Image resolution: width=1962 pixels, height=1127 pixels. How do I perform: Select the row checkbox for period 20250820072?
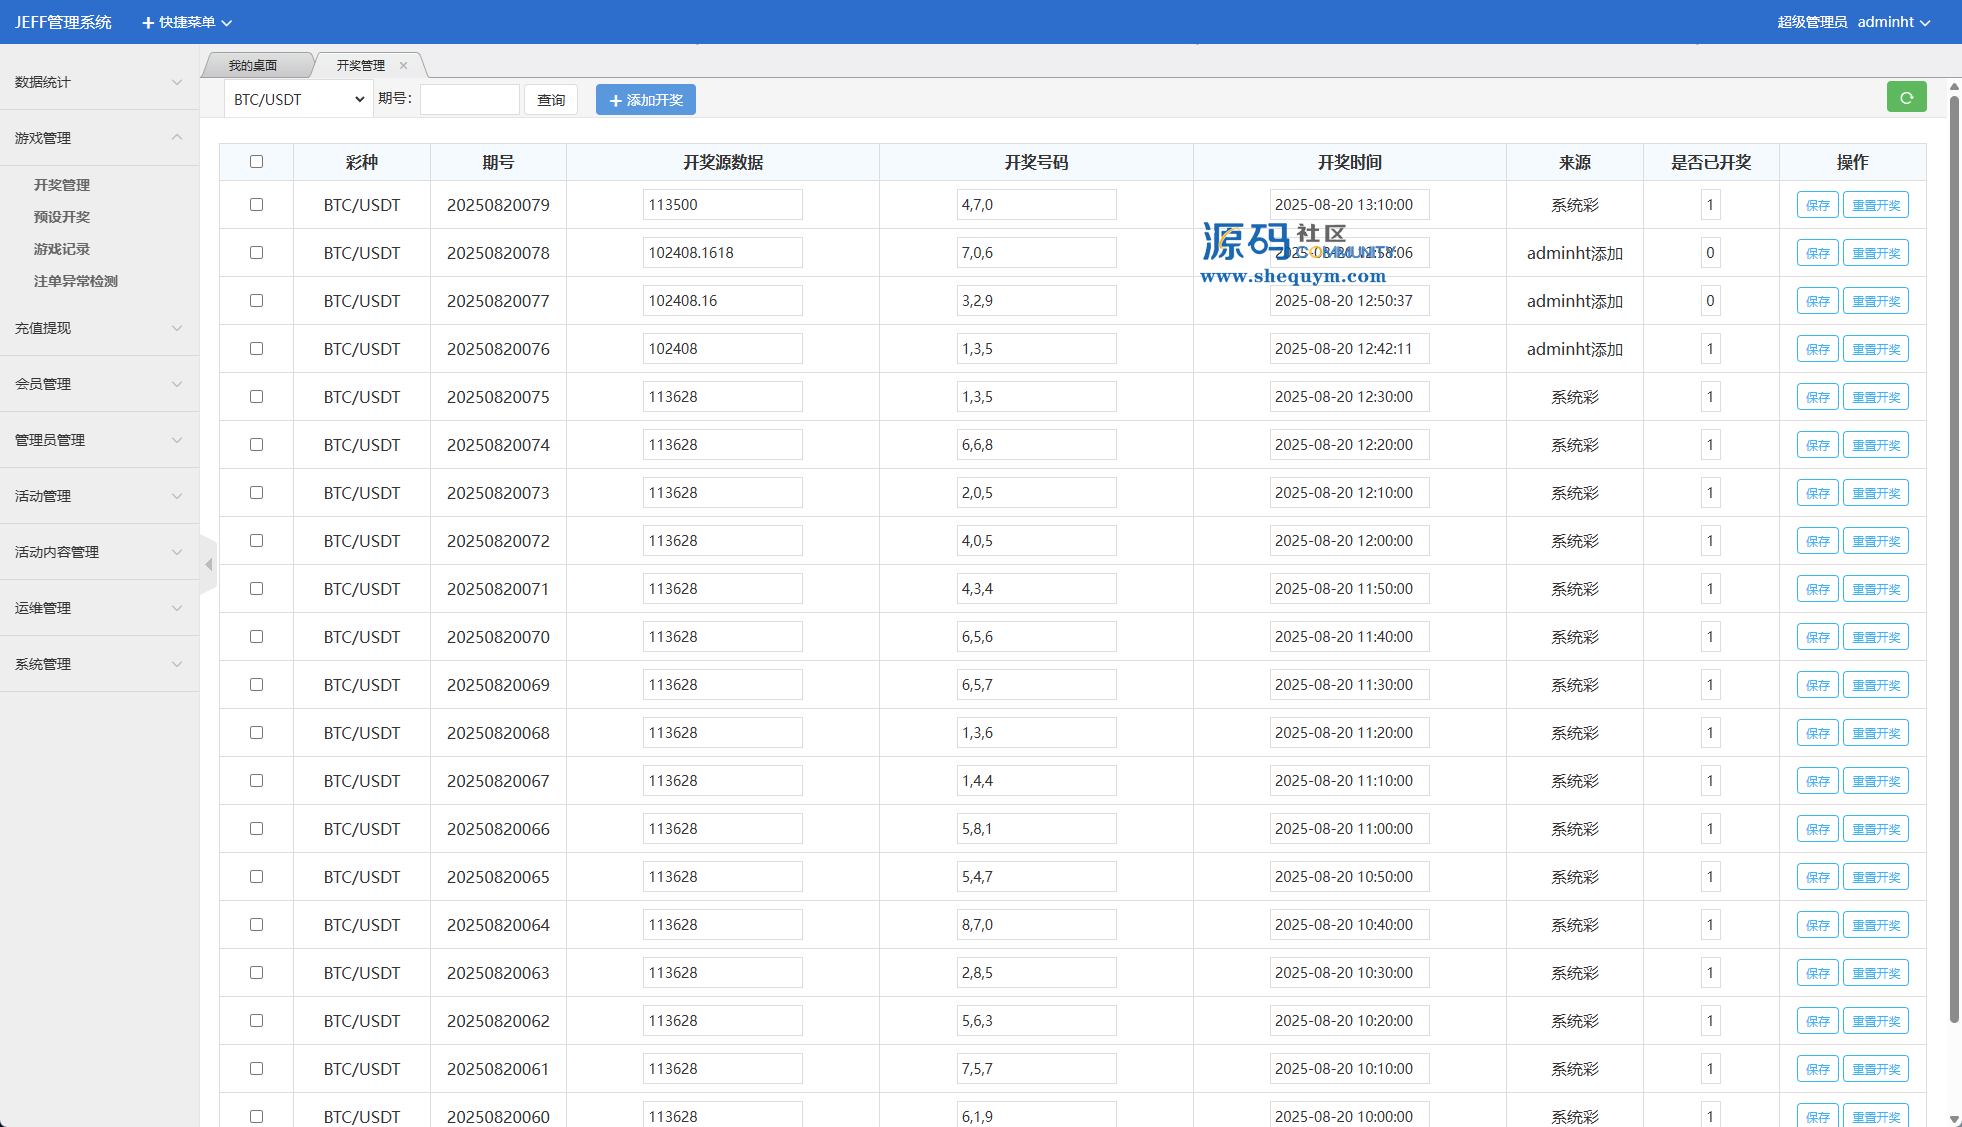click(256, 541)
